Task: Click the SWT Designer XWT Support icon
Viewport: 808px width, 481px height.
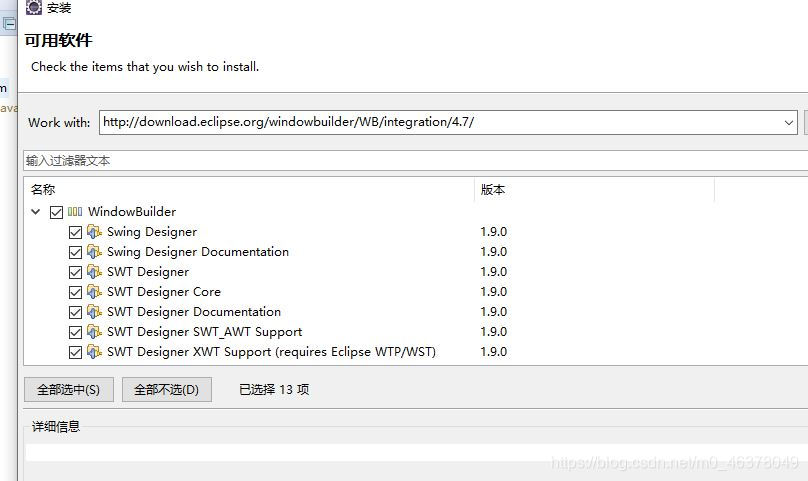Action: (x=94, y=352)
